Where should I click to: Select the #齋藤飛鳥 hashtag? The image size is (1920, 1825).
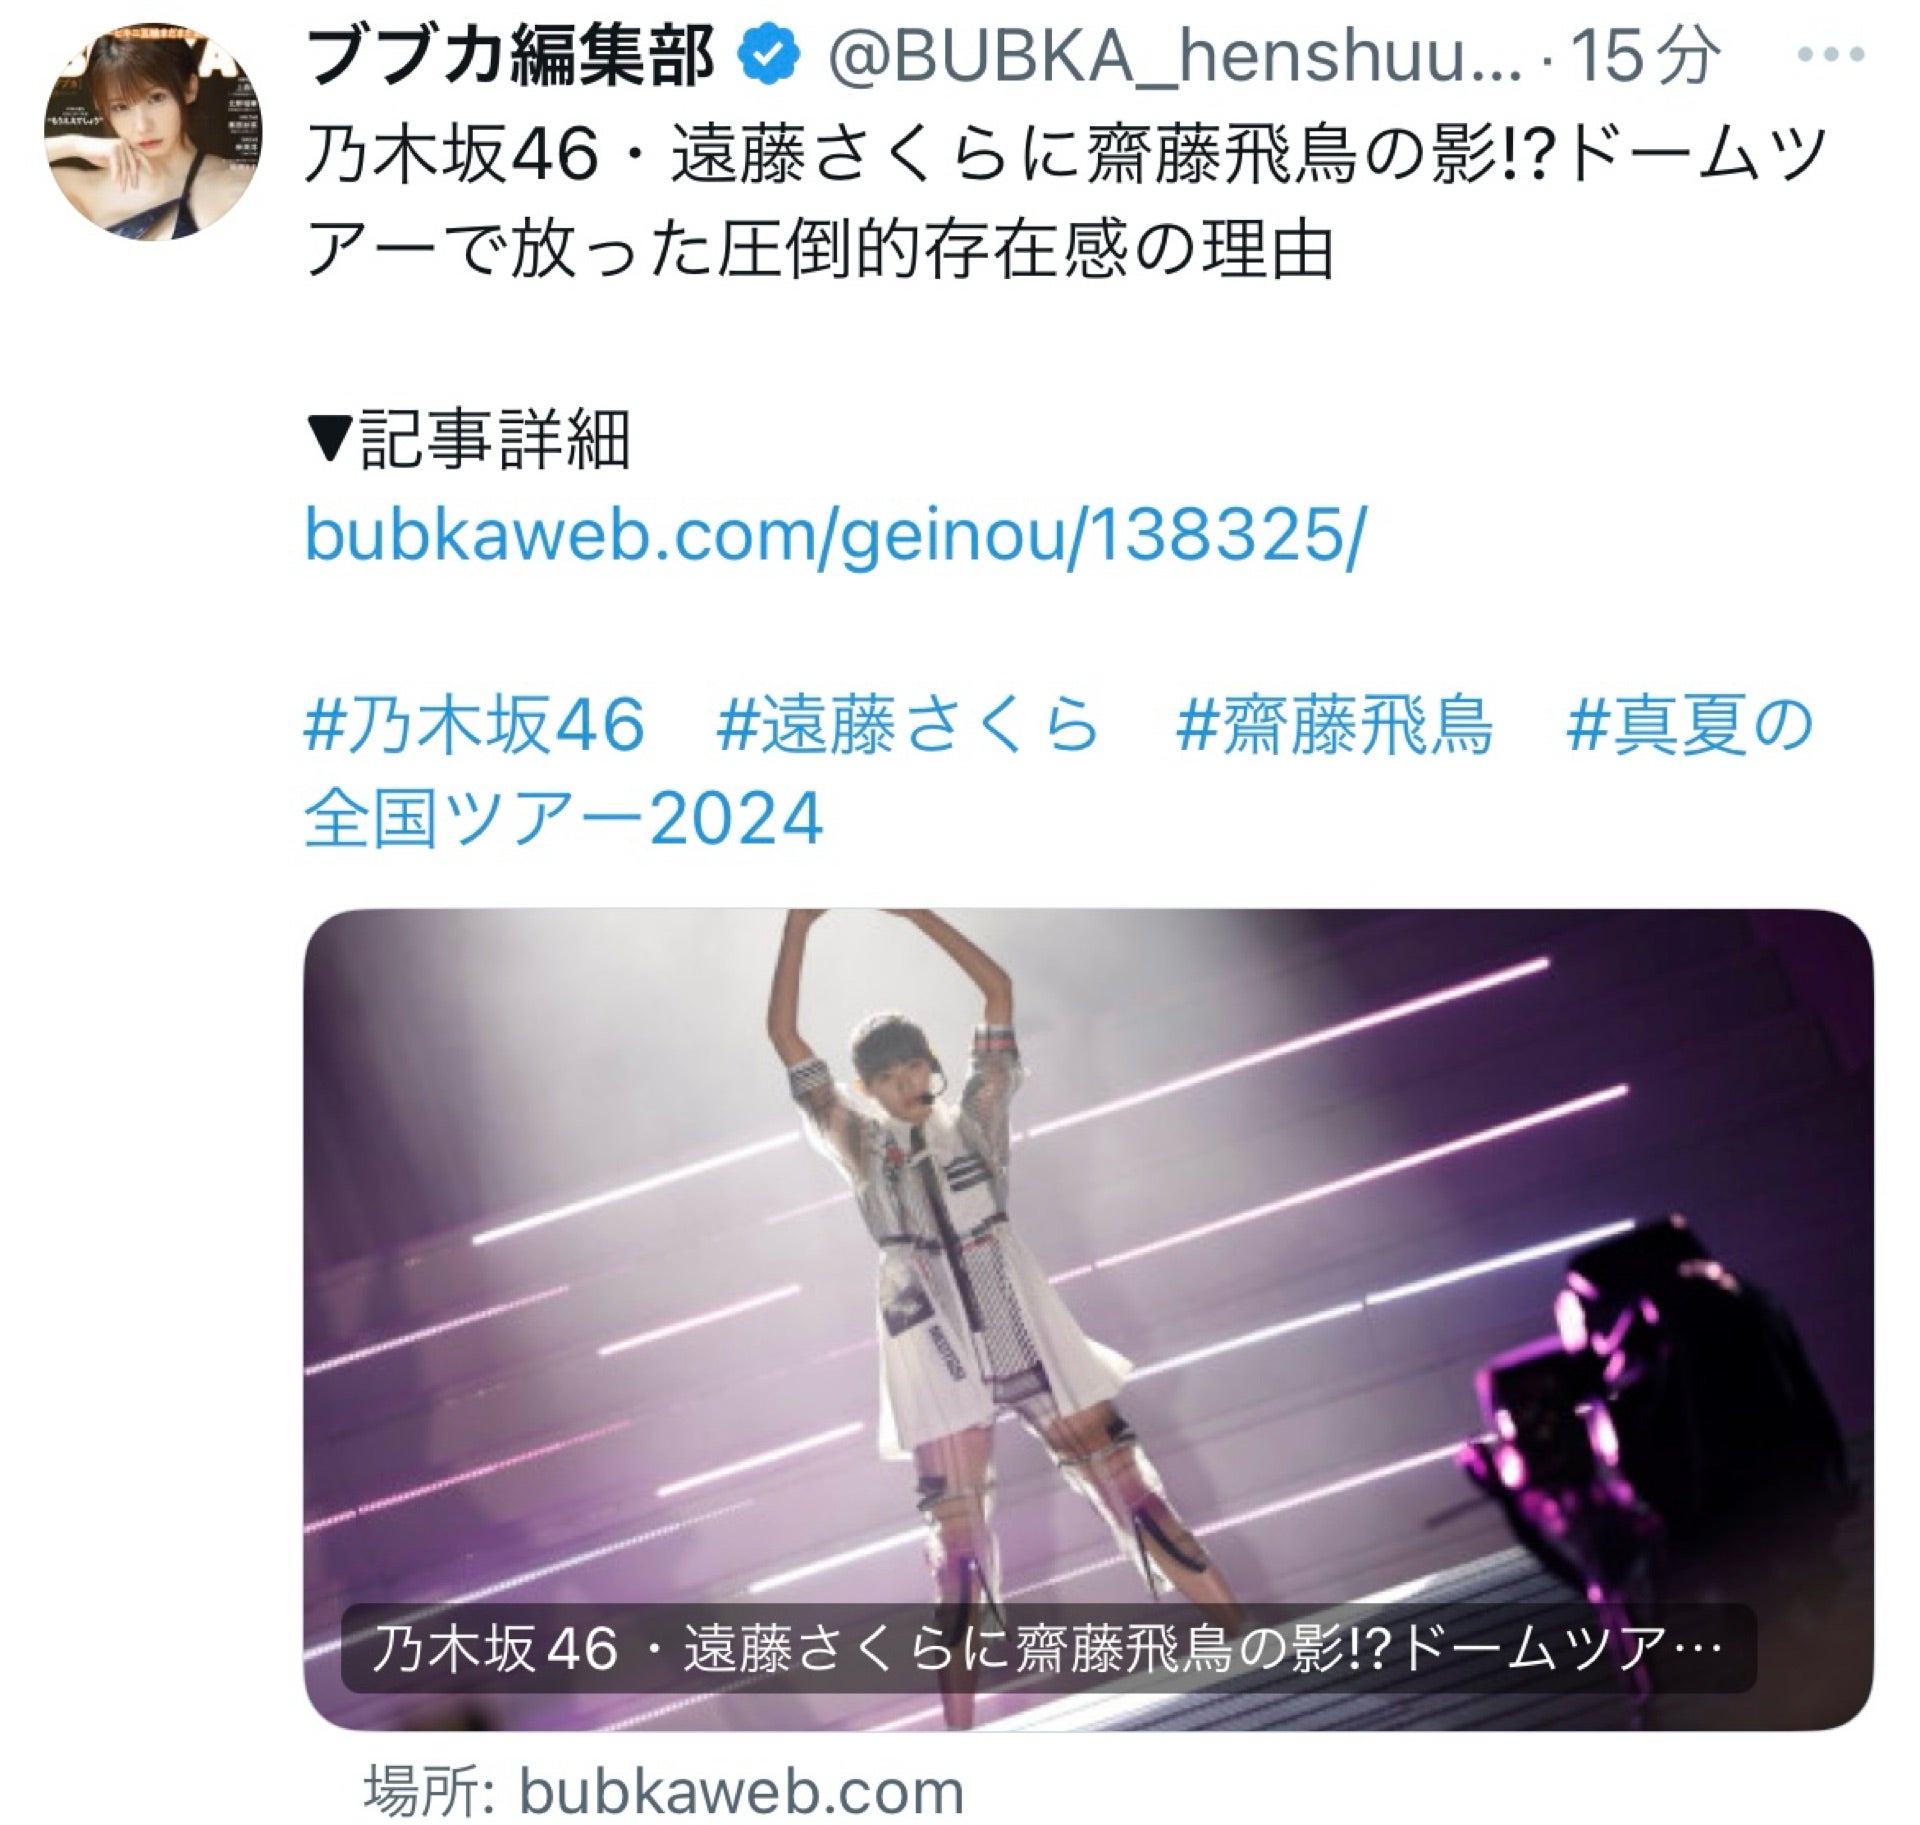(x=1333, y=726)
